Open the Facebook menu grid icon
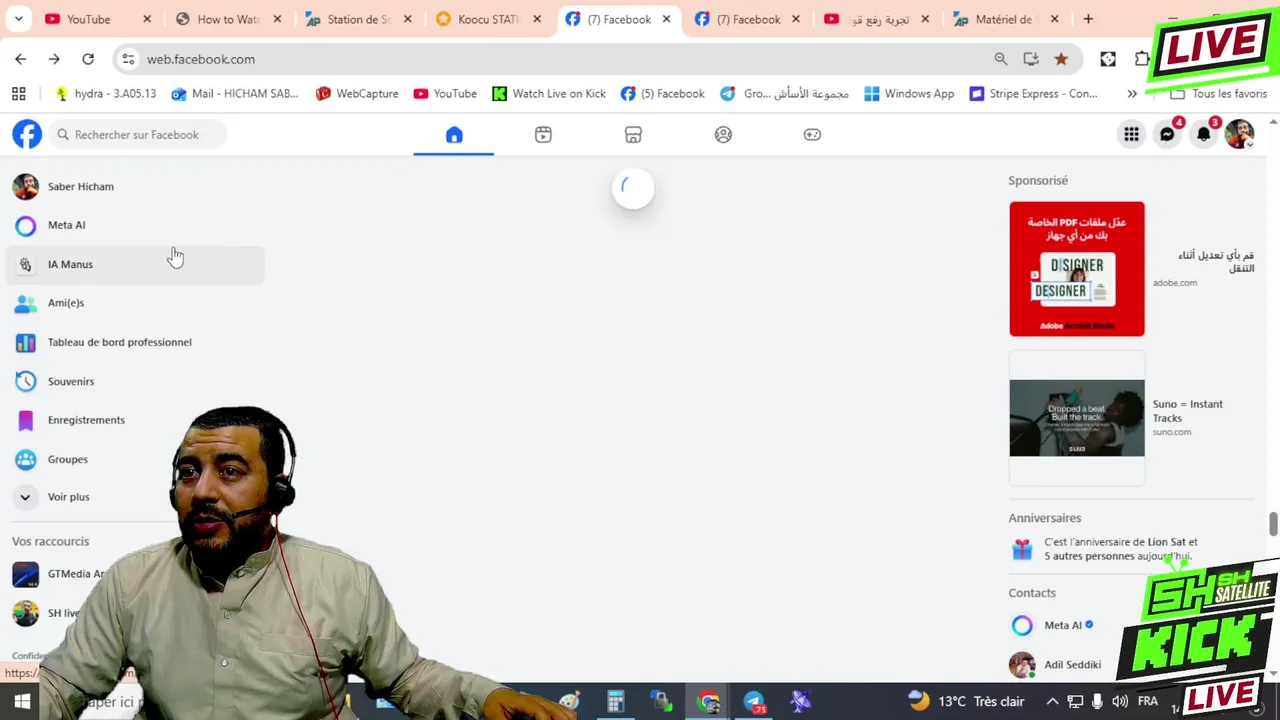This screenshot has height=720, width=1280. (x=1131, y=135)
